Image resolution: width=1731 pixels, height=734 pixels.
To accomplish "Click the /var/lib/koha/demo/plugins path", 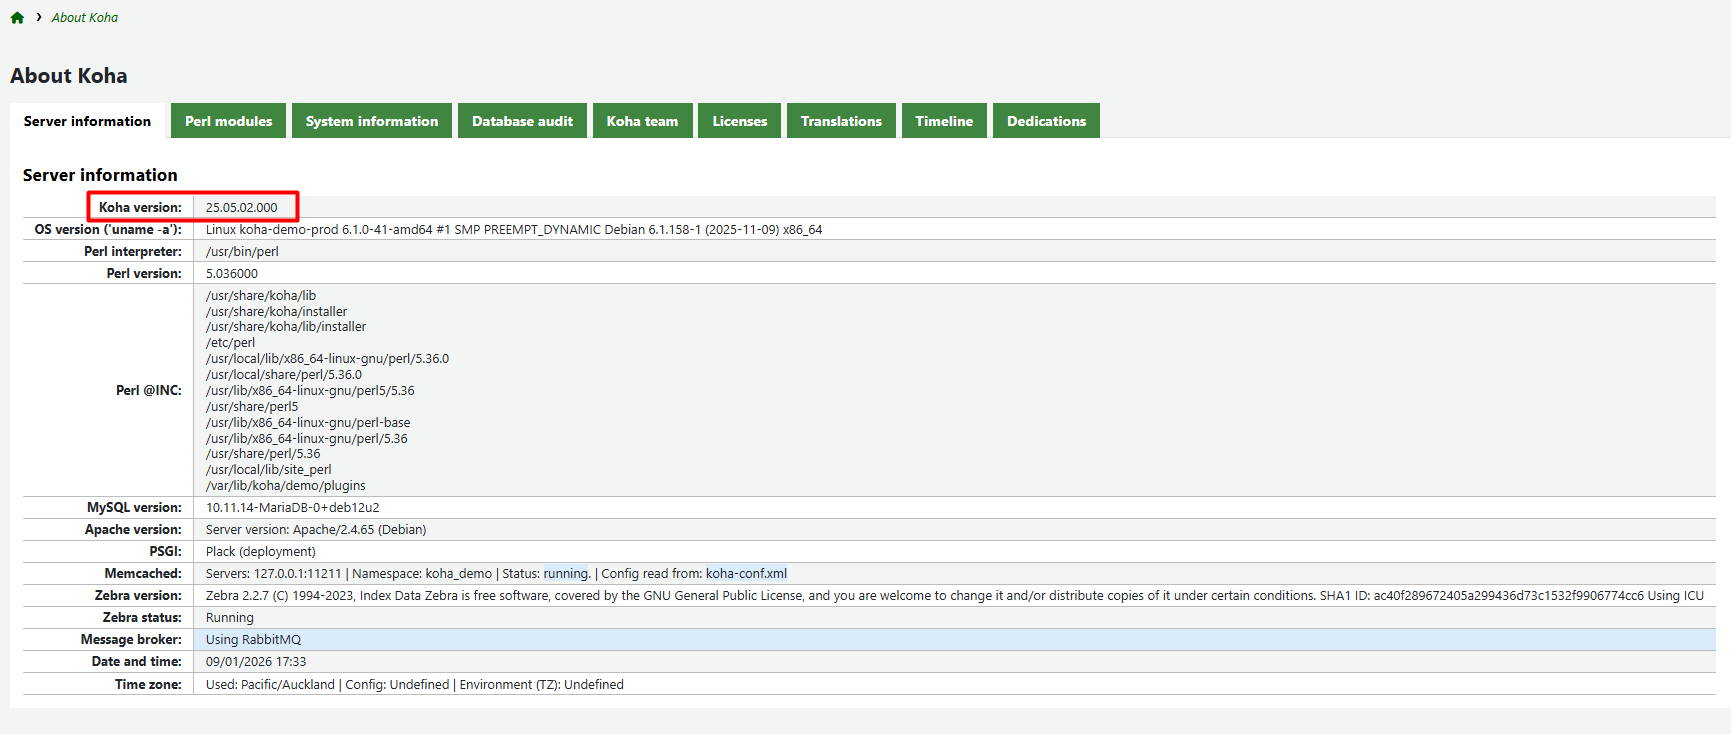I will (286, 485).
